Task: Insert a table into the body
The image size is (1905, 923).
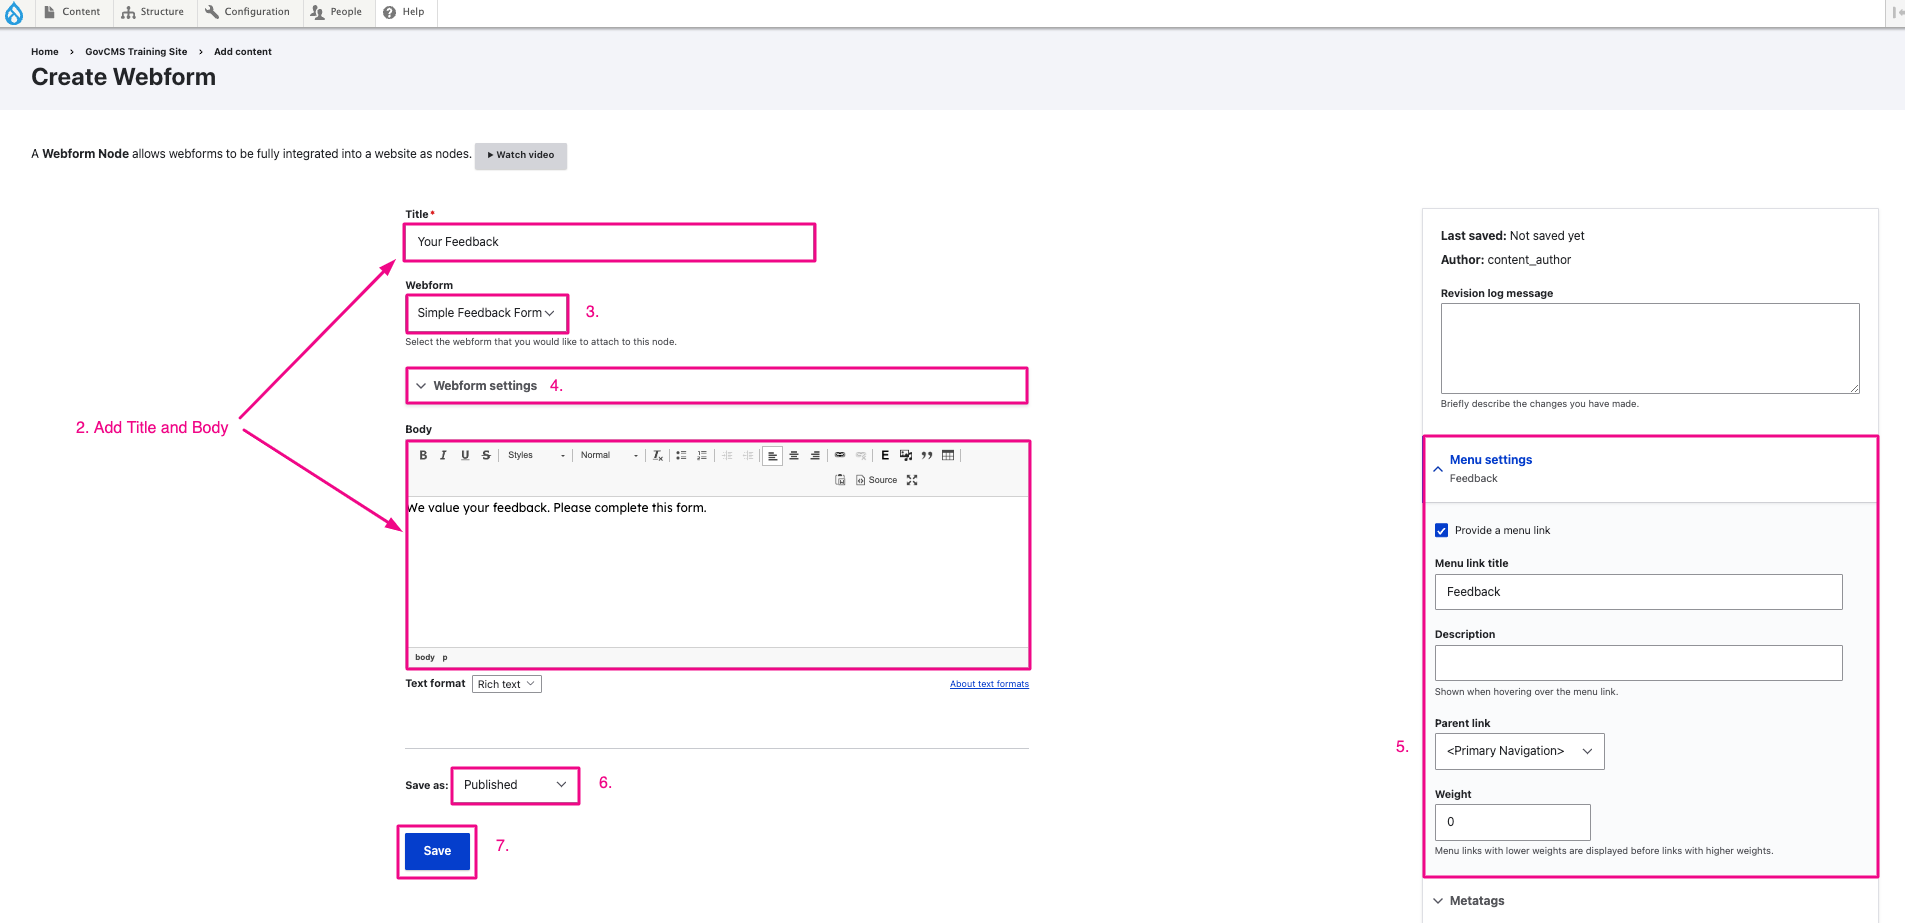Action: click(948, 455)
